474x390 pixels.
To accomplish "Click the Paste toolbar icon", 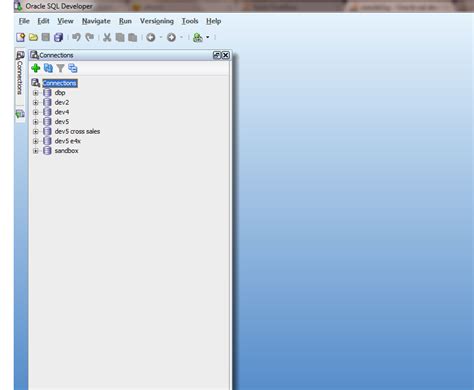I will pos(132,37).
